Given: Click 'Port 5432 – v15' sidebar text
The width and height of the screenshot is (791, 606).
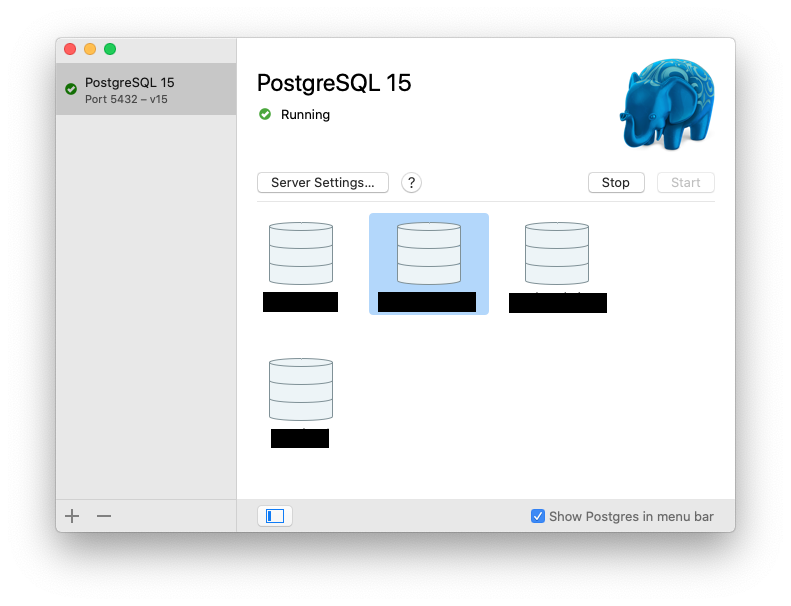Looking at the screenshot, I should [x=126, y=99].
